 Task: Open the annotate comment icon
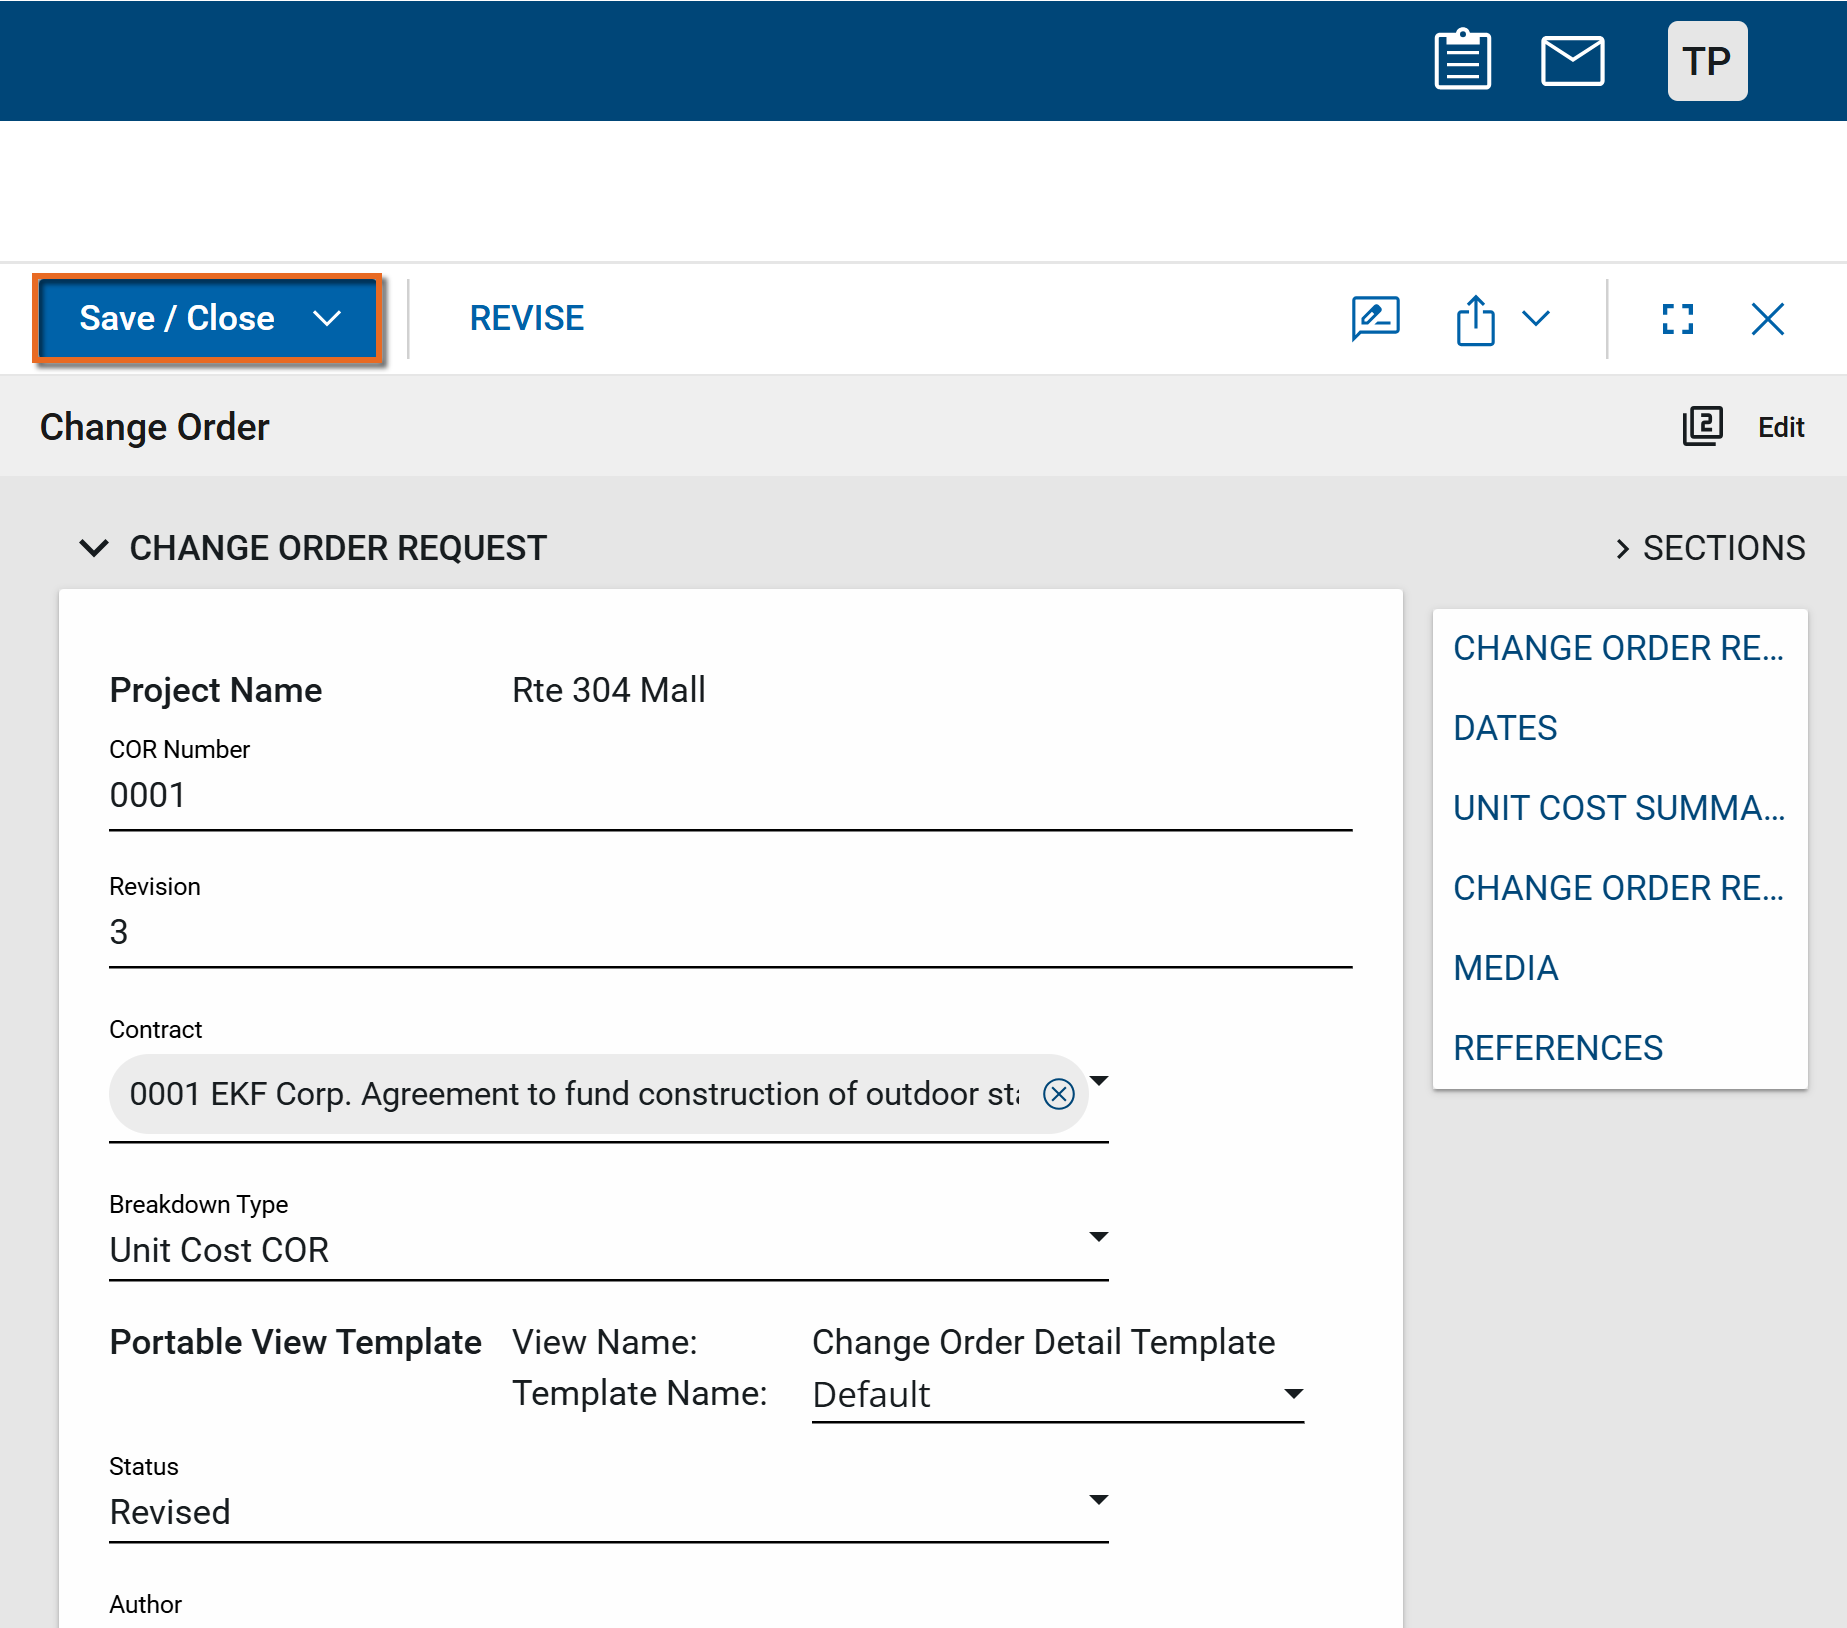(x=1375, y=319)
